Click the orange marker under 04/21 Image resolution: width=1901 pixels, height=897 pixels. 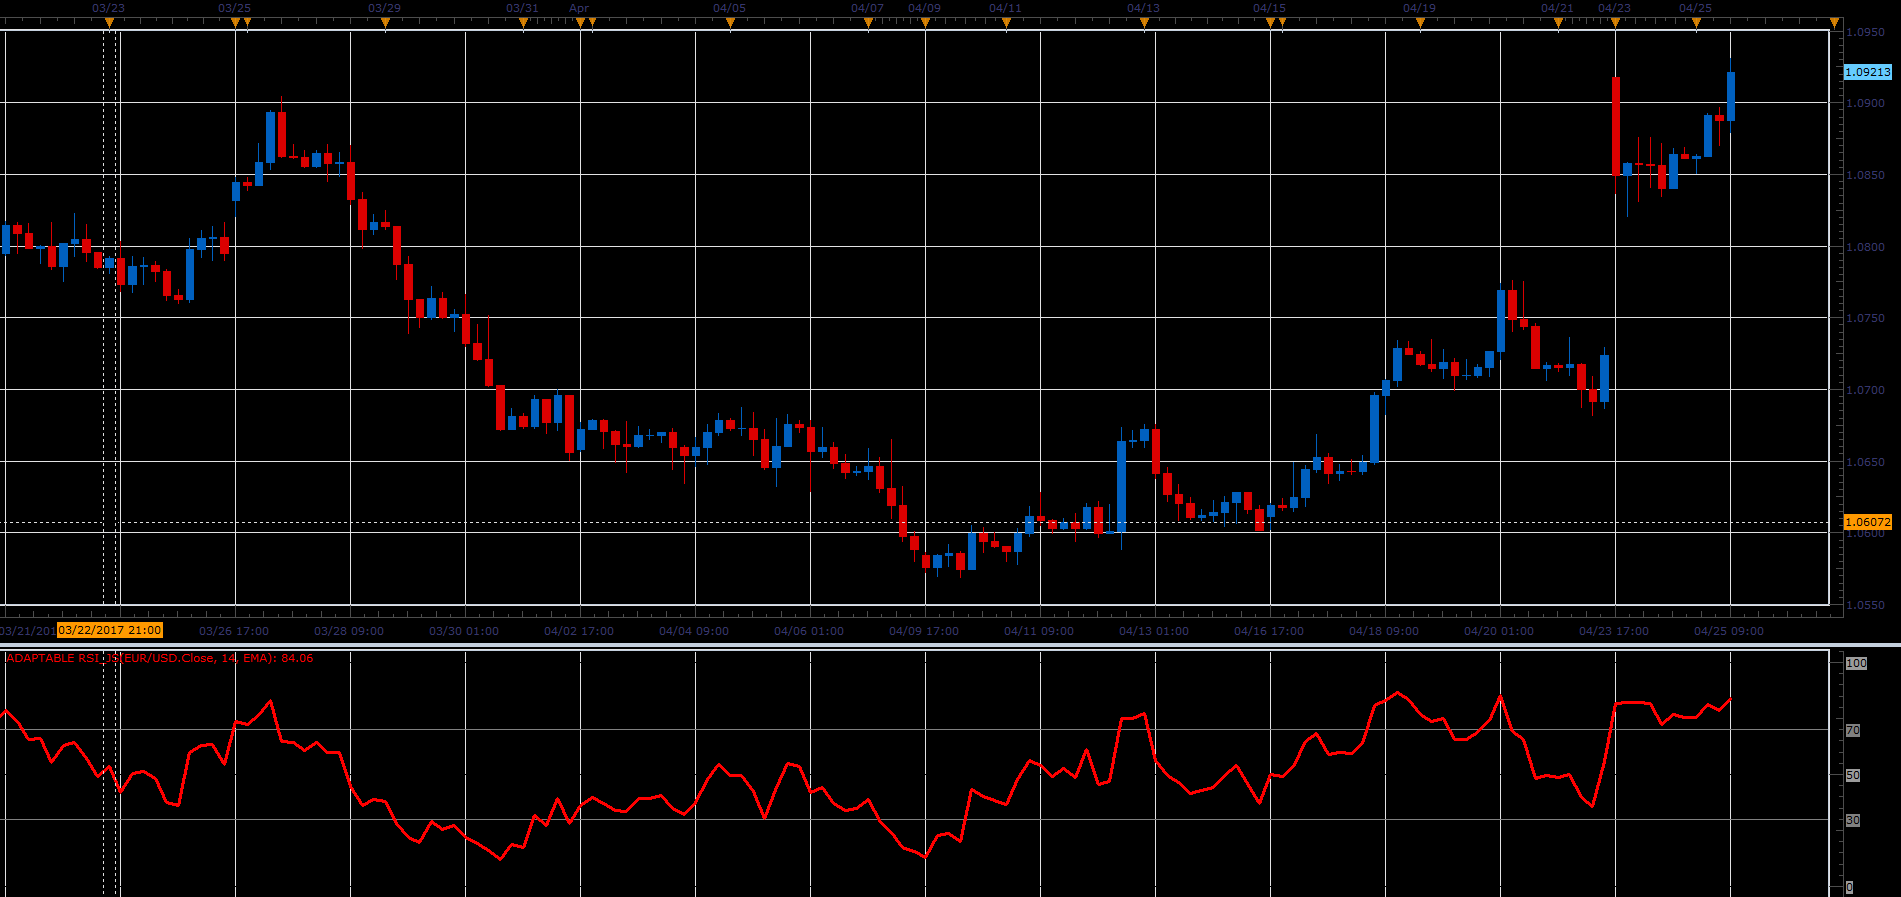click(x=1558, y=23)
